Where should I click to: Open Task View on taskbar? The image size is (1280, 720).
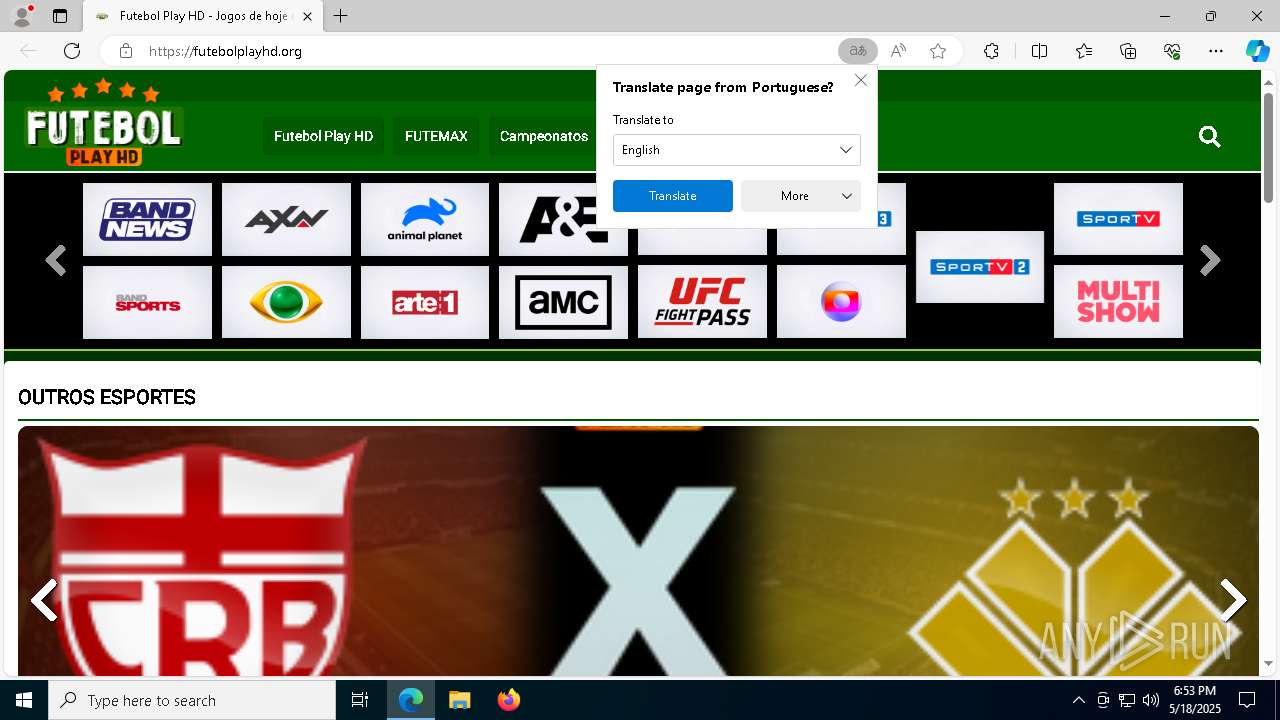(360, 700)
